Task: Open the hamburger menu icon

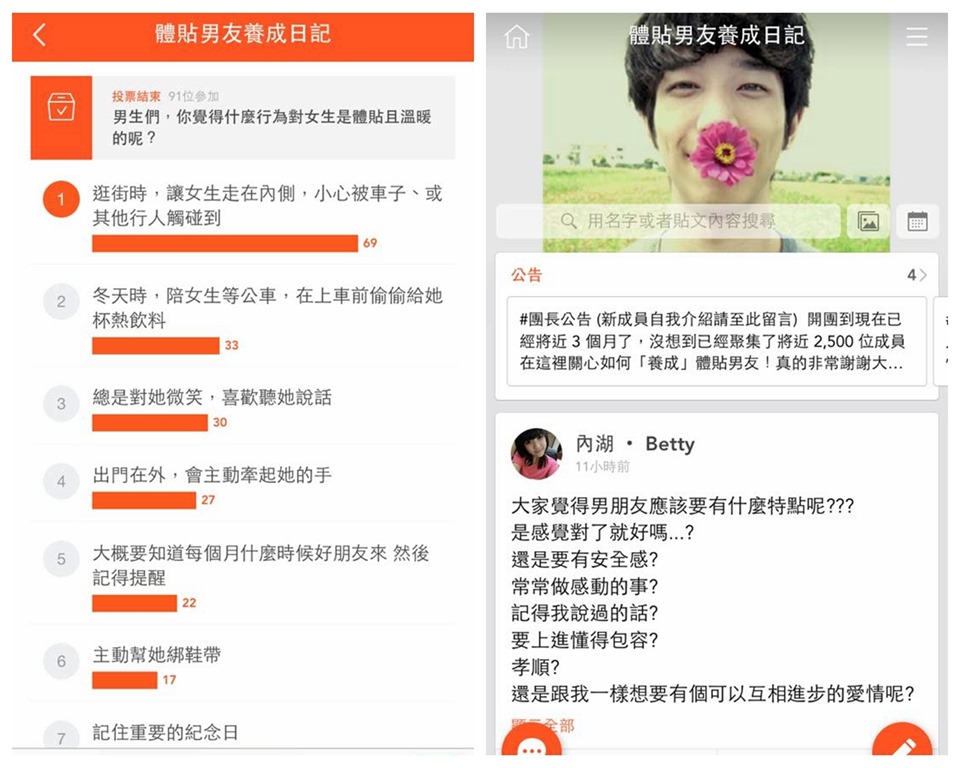Action: point(917,37)
